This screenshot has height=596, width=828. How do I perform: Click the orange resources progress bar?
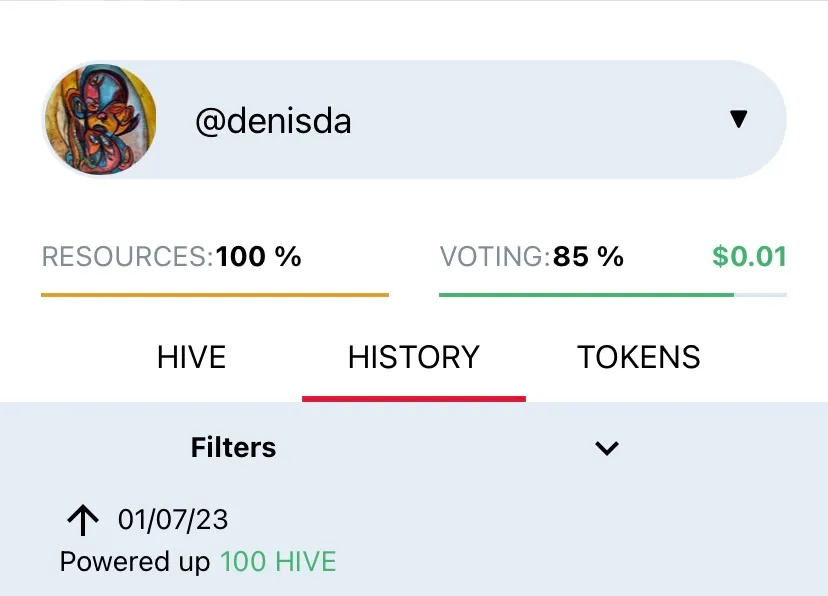coord(214,295)
